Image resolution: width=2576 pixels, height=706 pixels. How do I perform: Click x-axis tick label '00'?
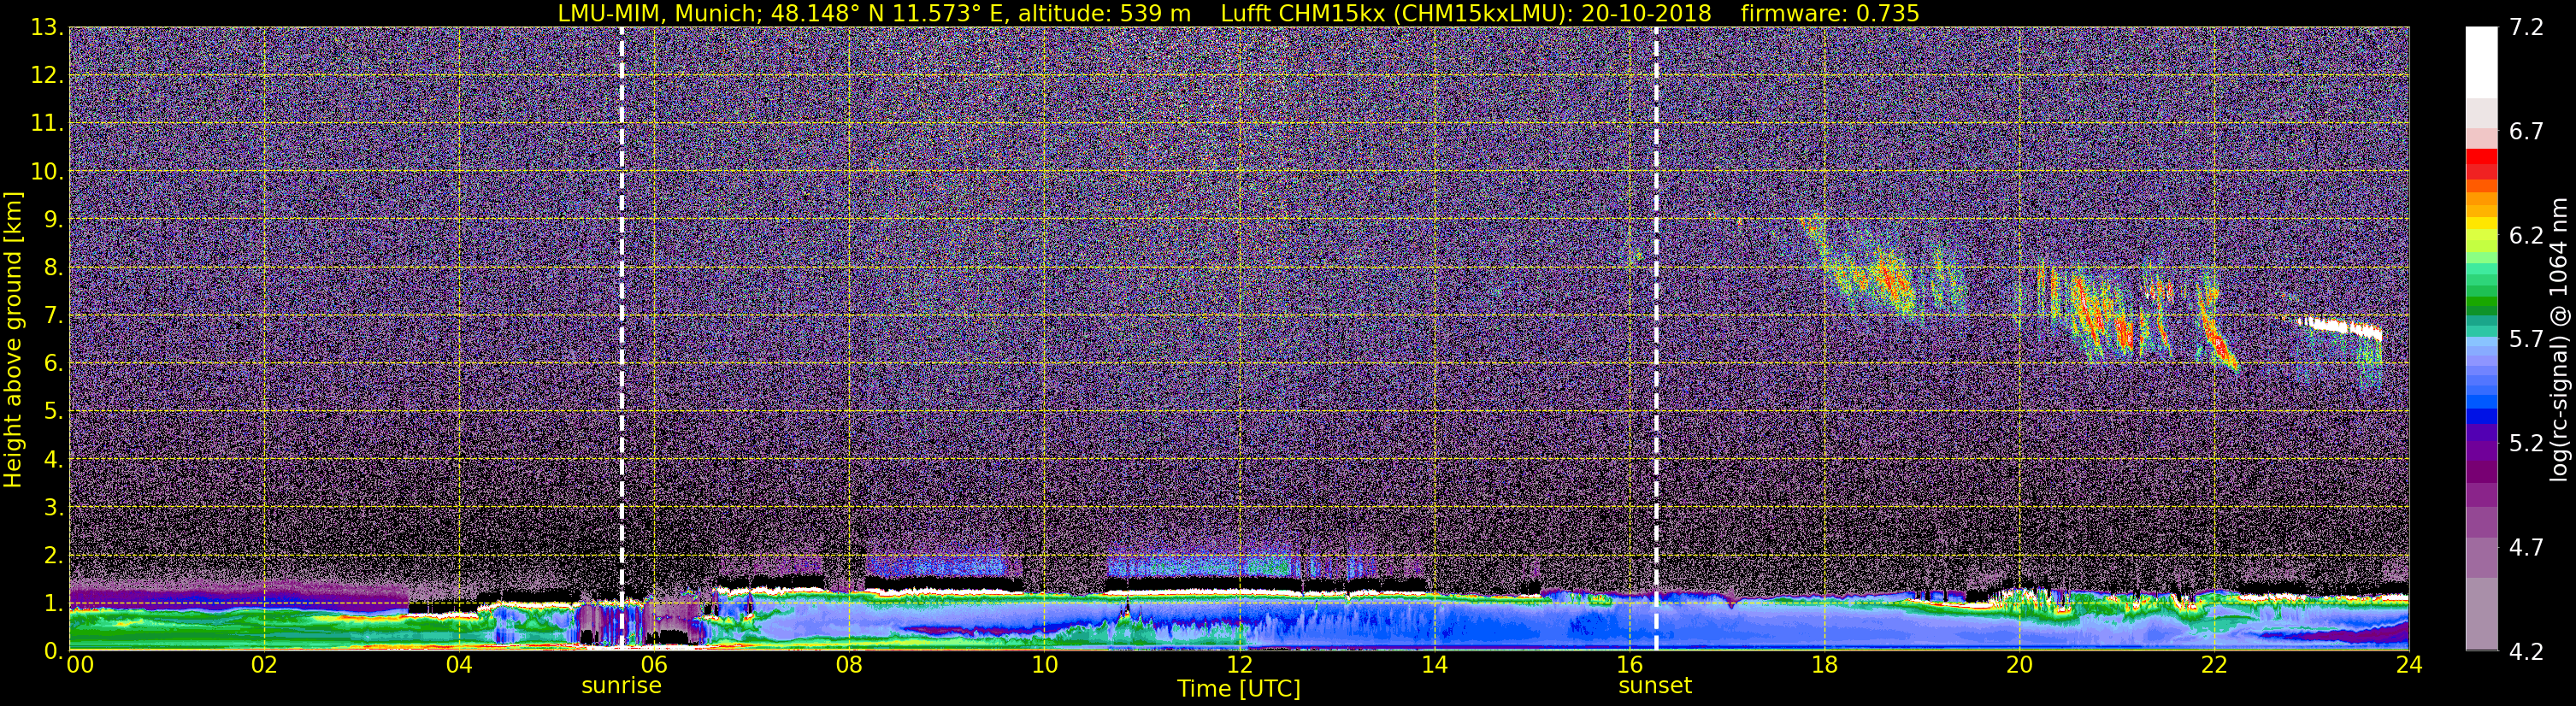point(80,665)
